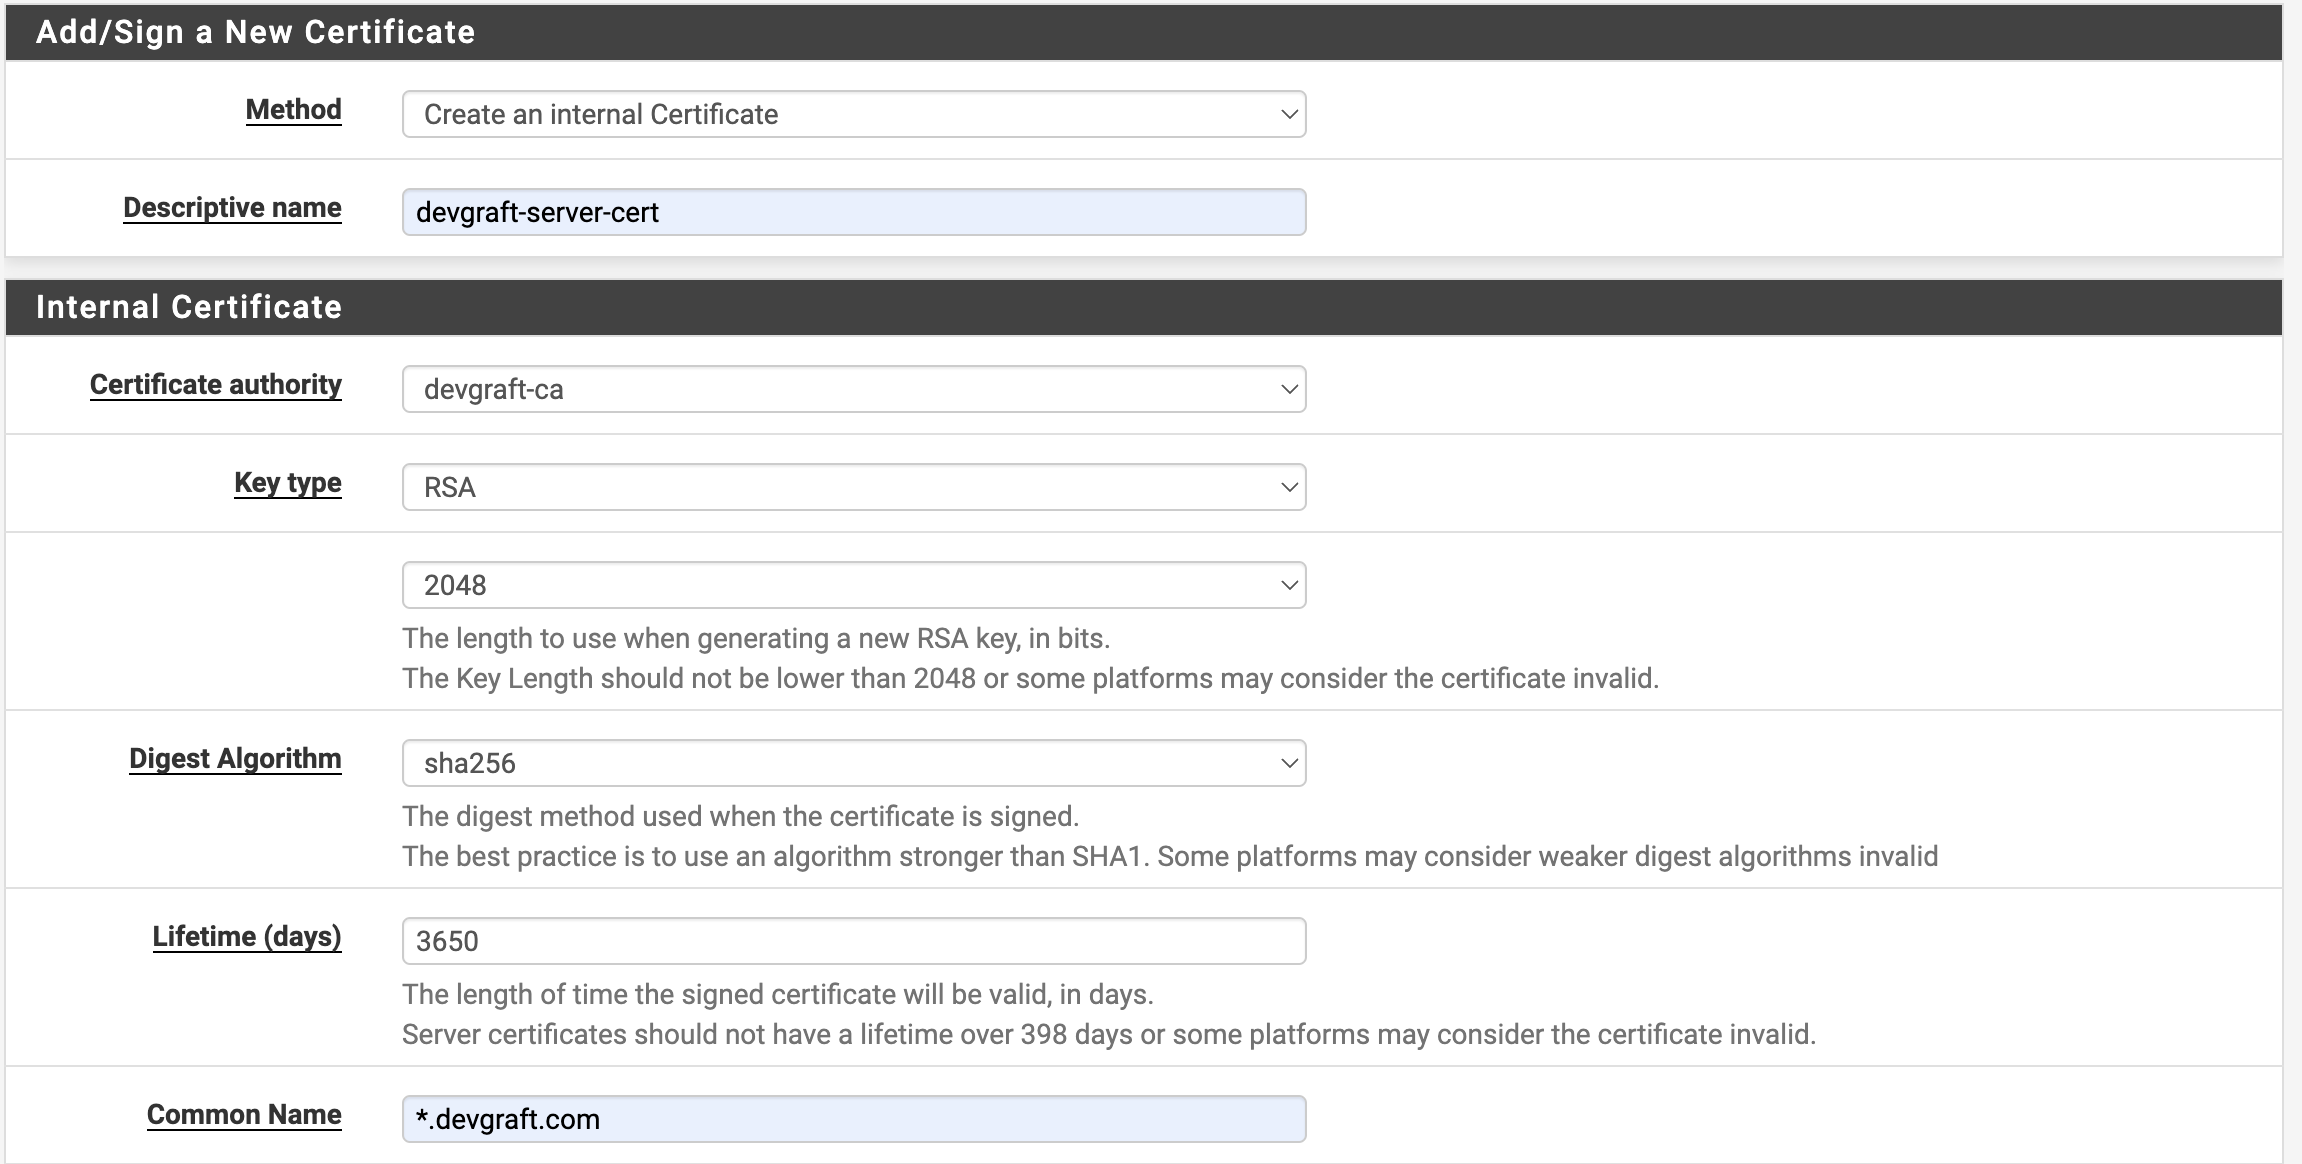Click the Common Name label
Viewport: 2302px width, 1164px height.
click(x=244, y=1115)
